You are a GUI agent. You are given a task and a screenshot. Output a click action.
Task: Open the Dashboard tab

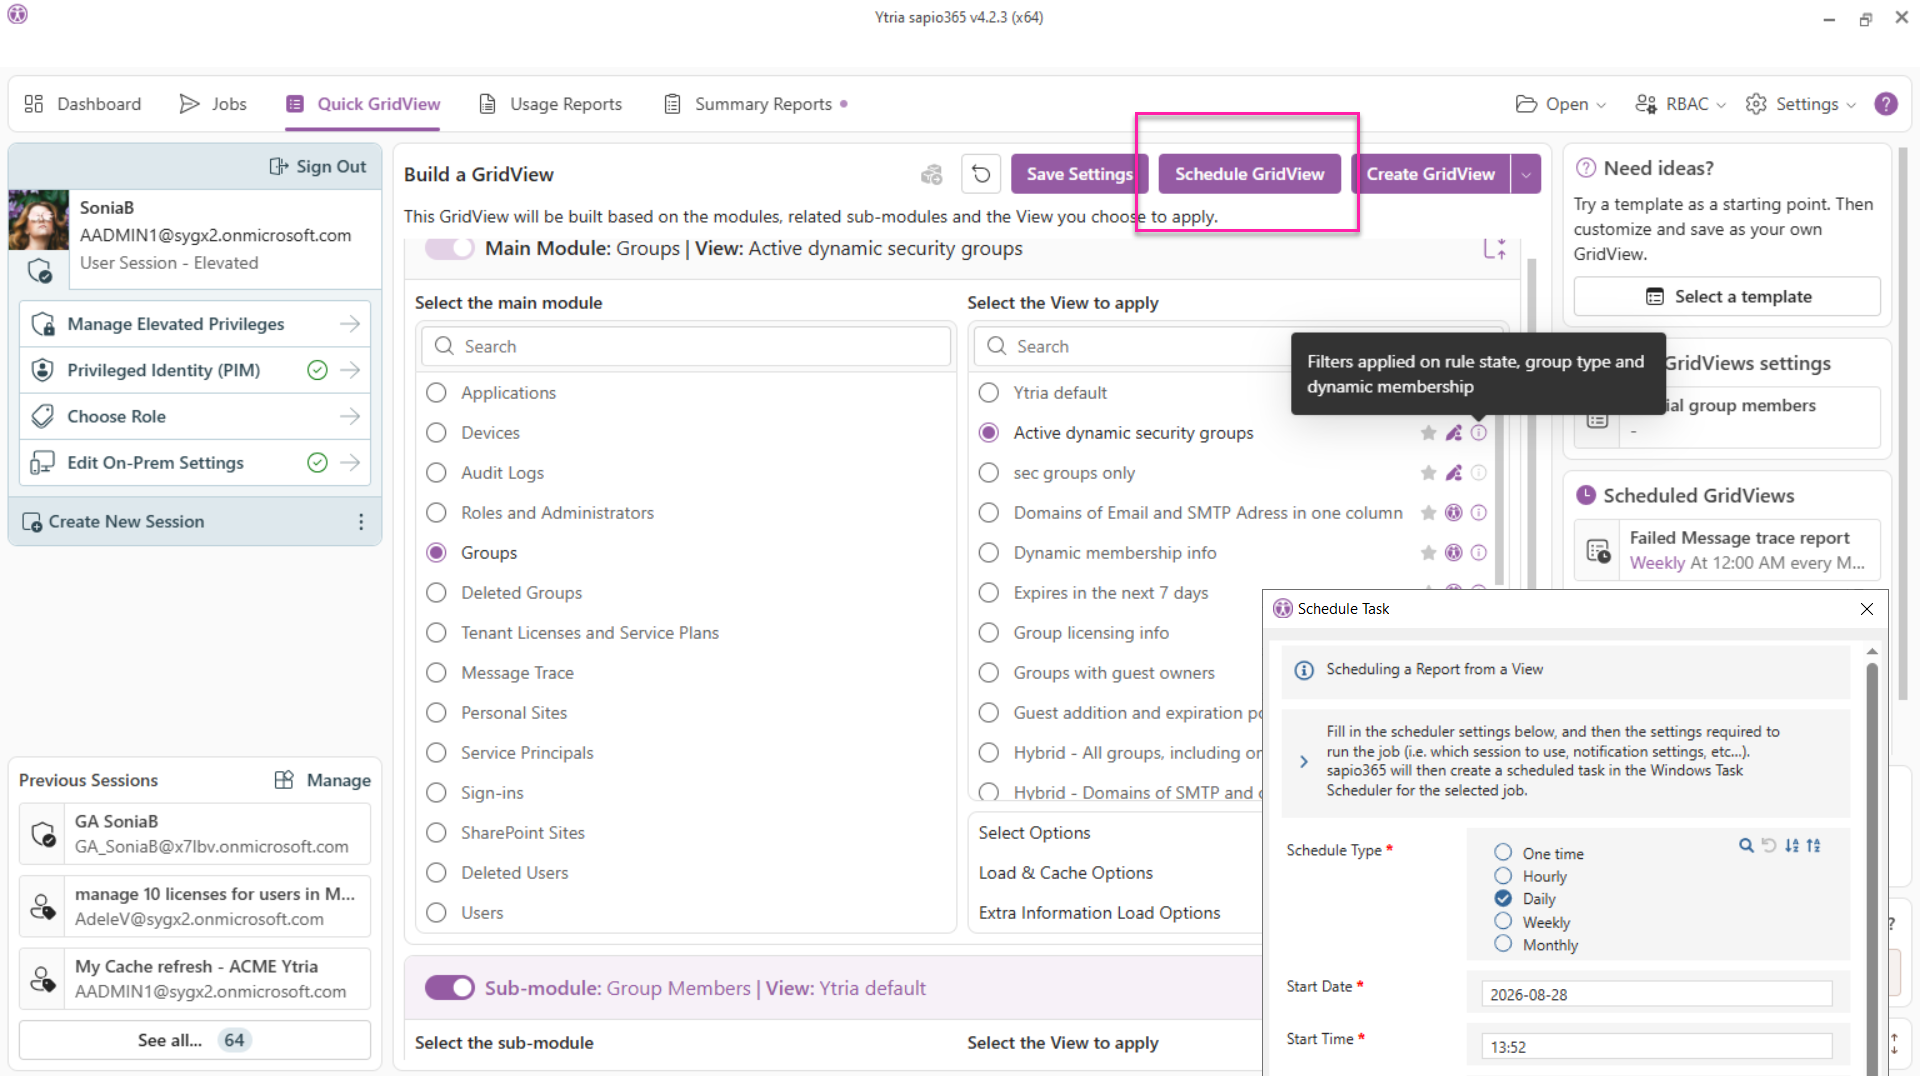click(83, 104)
